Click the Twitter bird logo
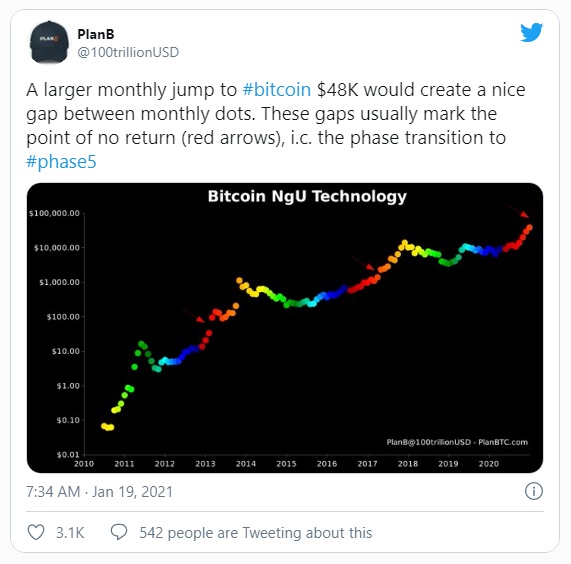 click(531, 32)
